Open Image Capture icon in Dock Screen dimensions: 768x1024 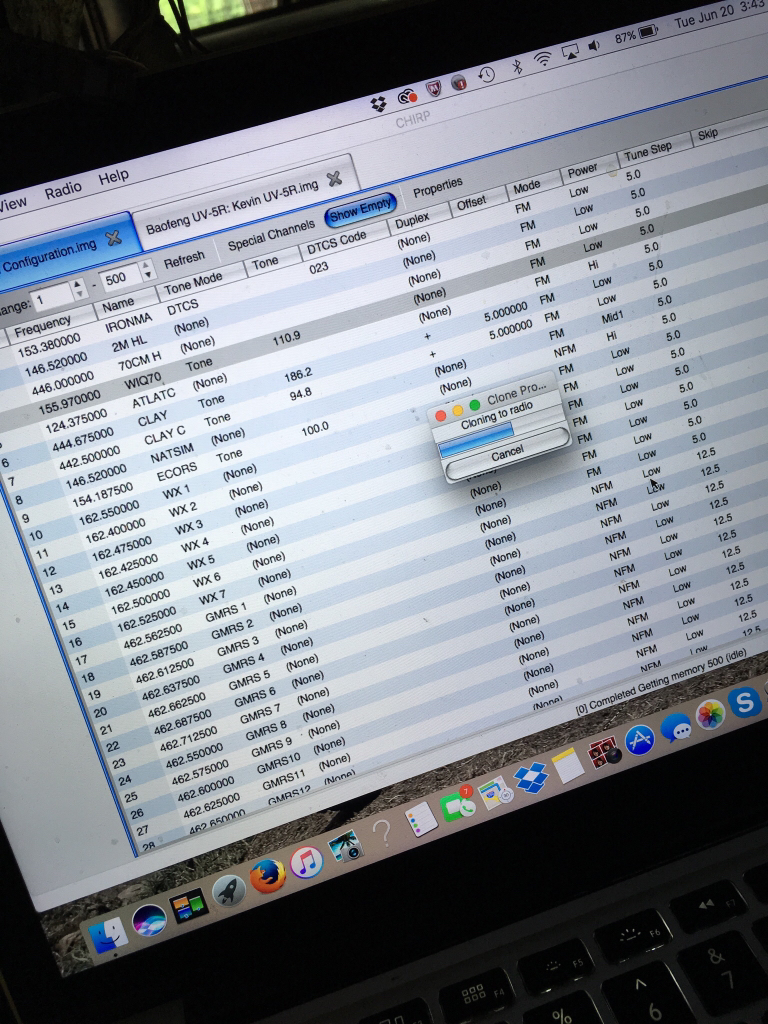point(345,846)
